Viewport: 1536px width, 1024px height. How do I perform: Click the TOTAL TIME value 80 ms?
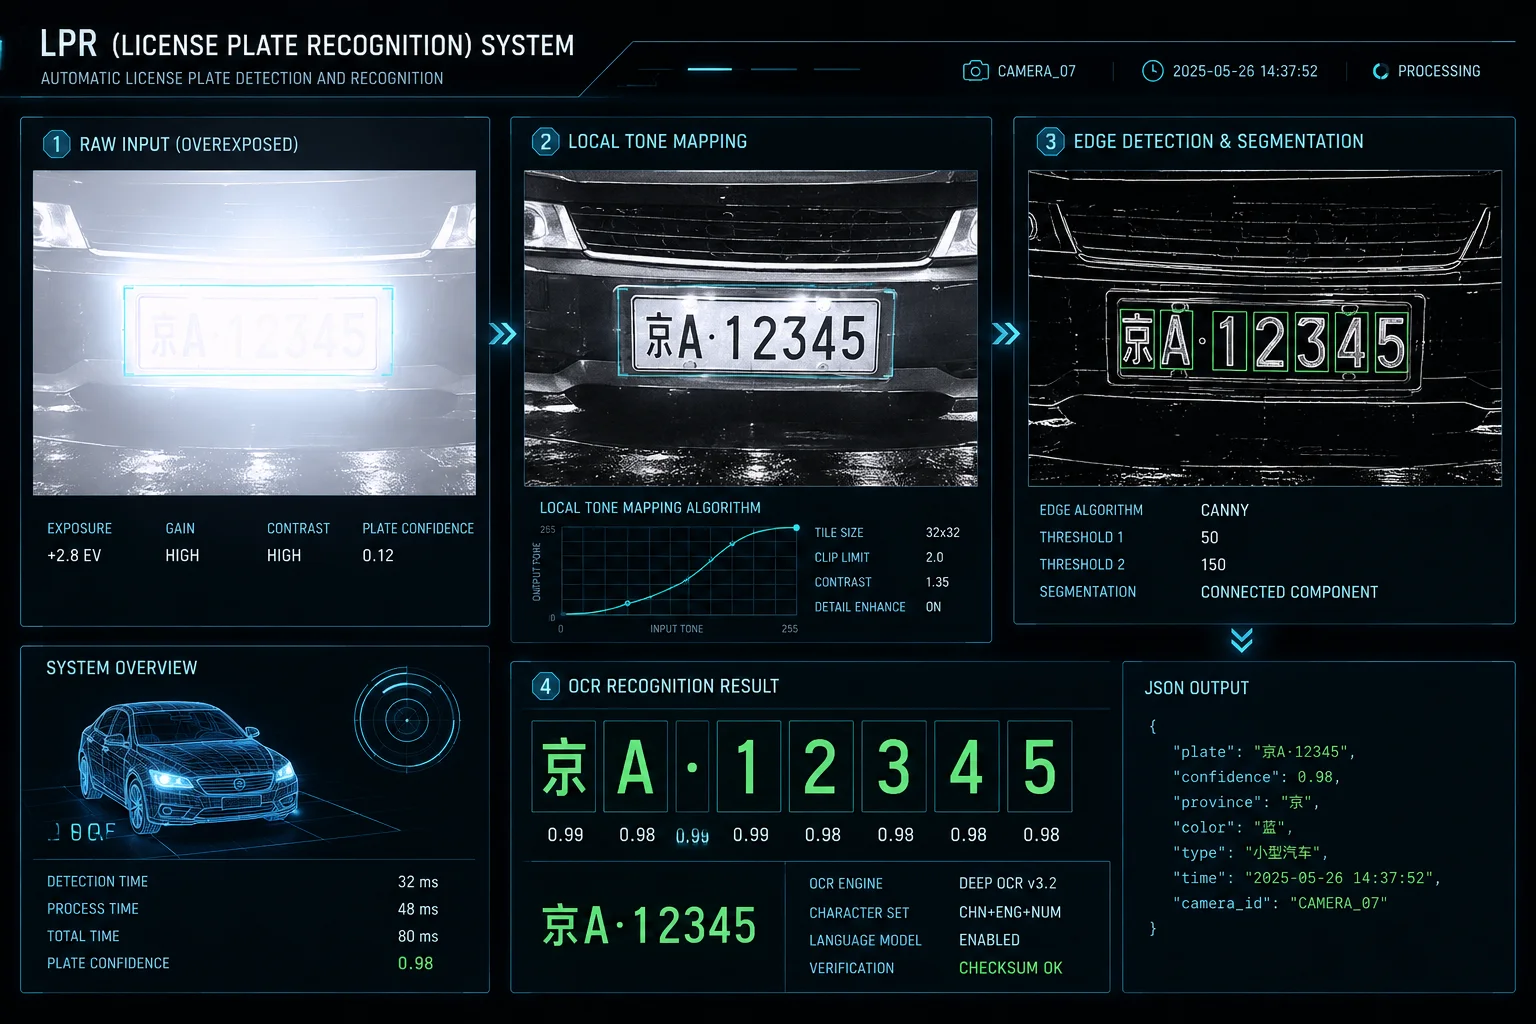click(x=418, y=936)
